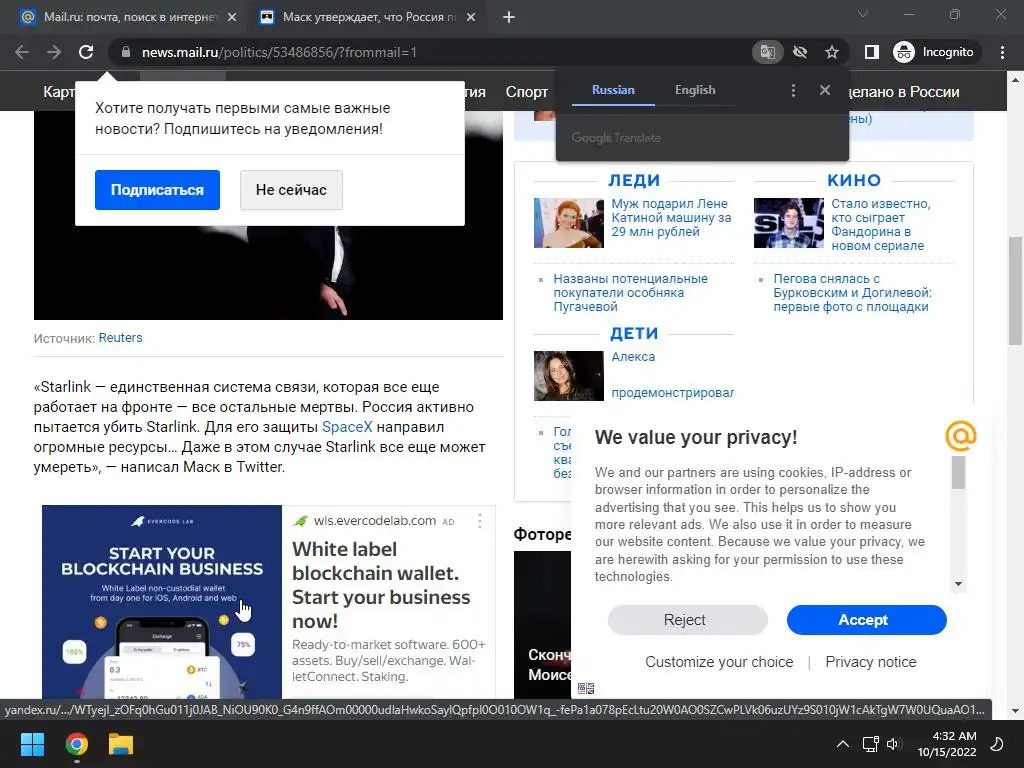Click the SpaceX link in the article
Image resolution: width=1024 pixels, height=768 pixels.
[347, 427]
